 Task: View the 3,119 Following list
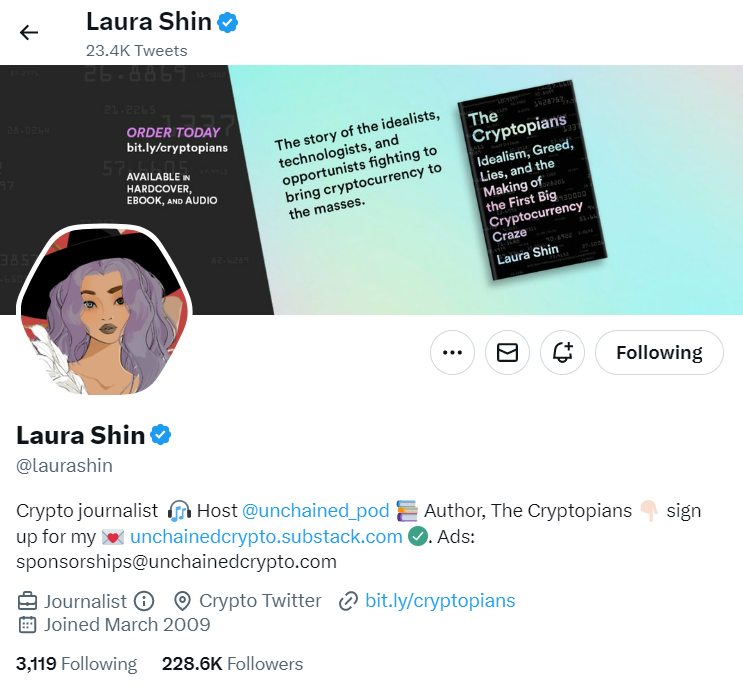tap(76, 664)
